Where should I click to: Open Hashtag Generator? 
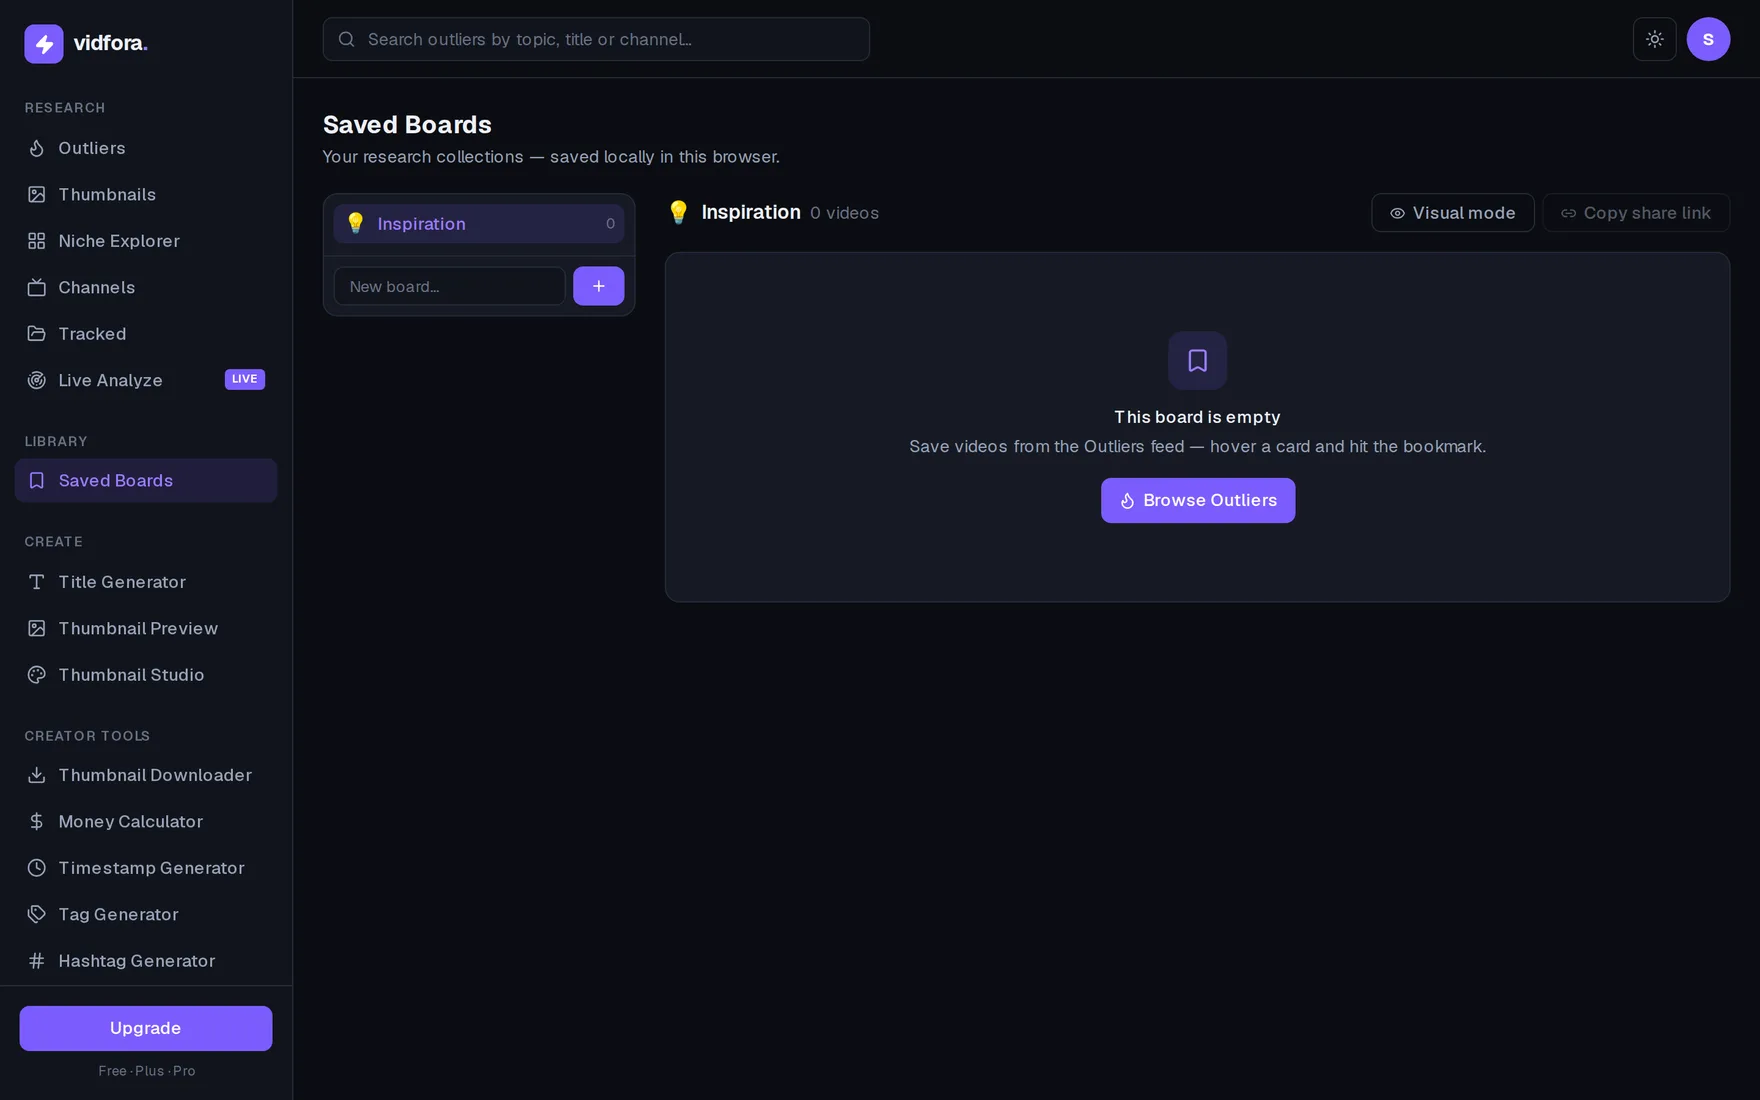[146, 961]
